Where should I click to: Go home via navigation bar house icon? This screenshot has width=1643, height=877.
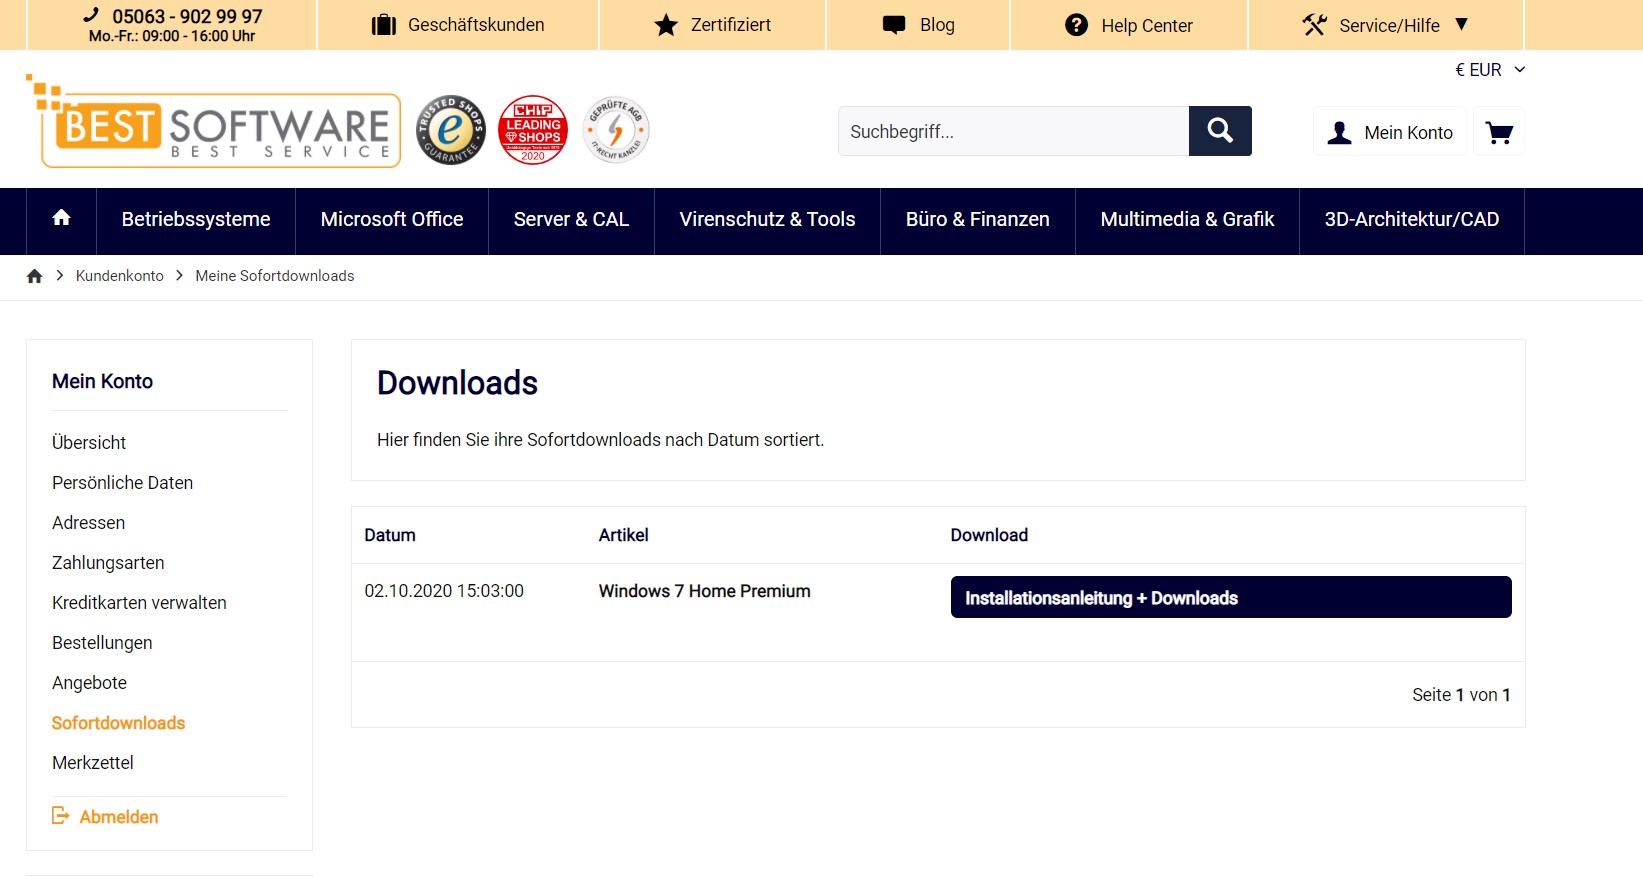click(x=61, y=218)
